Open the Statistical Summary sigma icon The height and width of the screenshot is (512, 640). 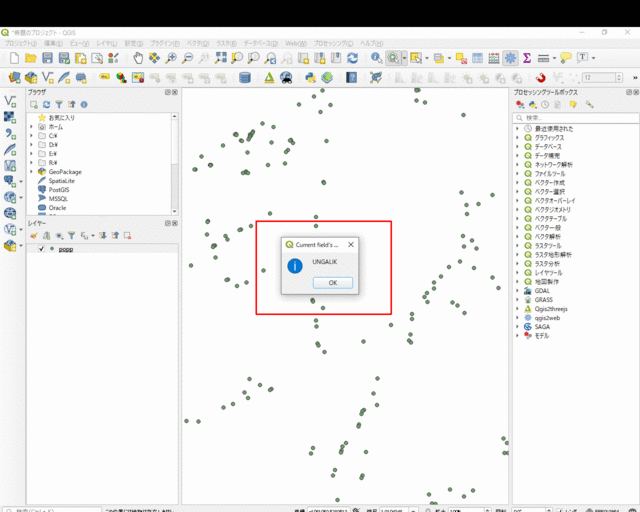[x=527, y=58]
